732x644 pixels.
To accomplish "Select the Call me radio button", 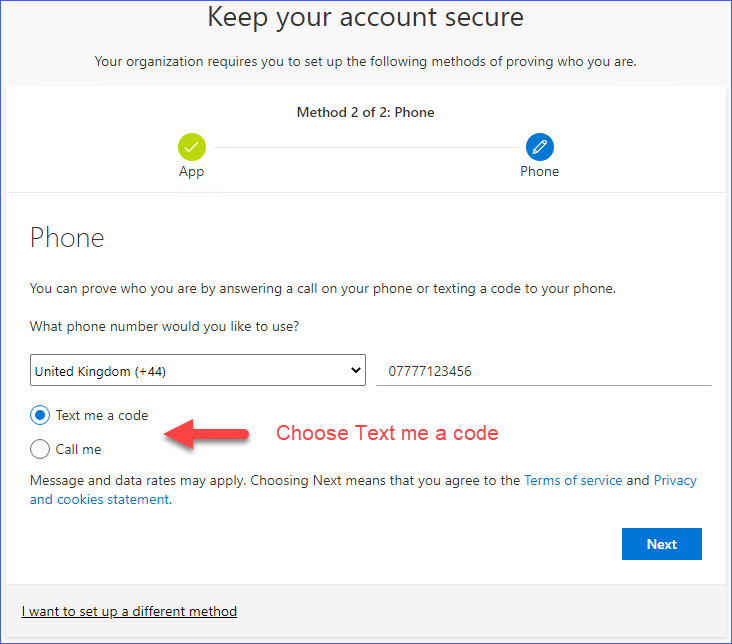I will [x=40, y=449].
